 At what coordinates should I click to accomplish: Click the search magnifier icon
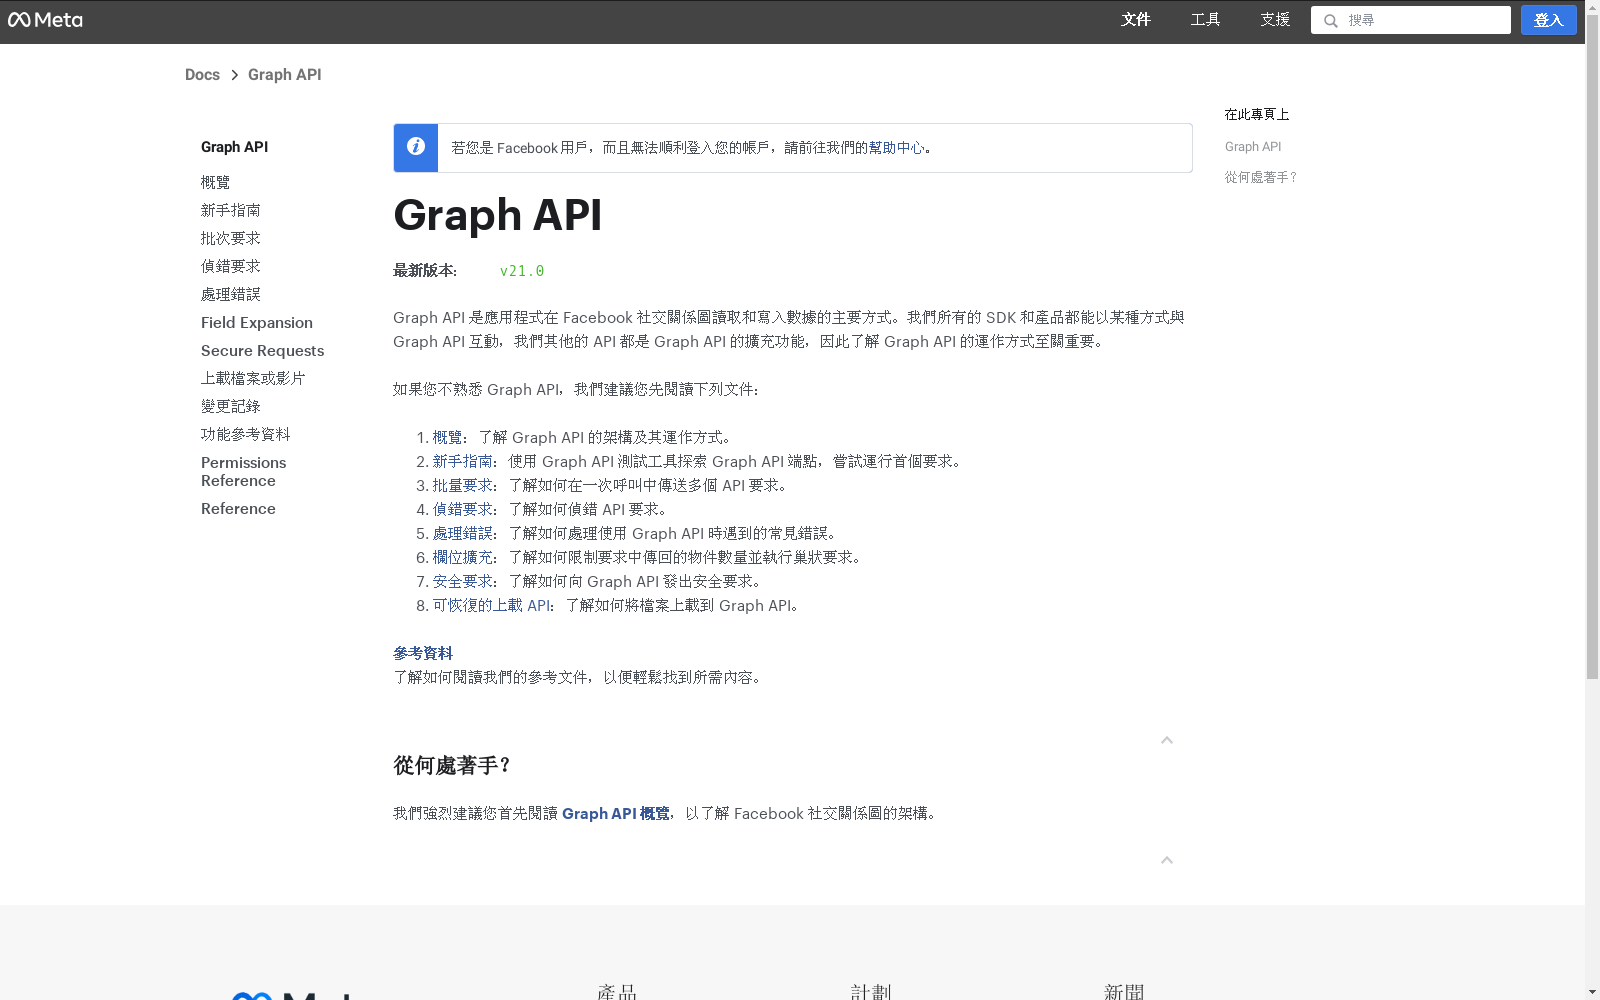click(x=1331, y=21)
